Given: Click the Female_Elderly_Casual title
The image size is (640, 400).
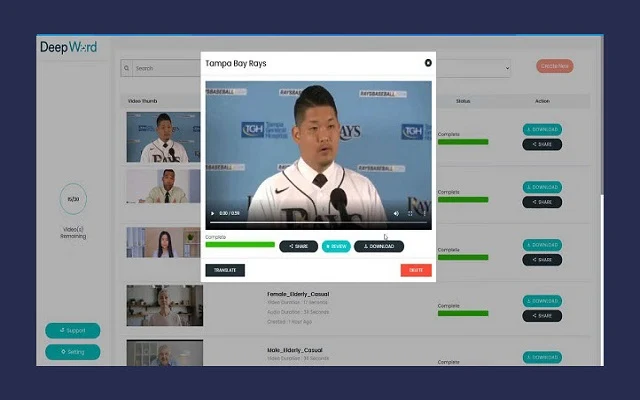Looking at the screenshot, I should pyautogui.click(x=298, y=294).
